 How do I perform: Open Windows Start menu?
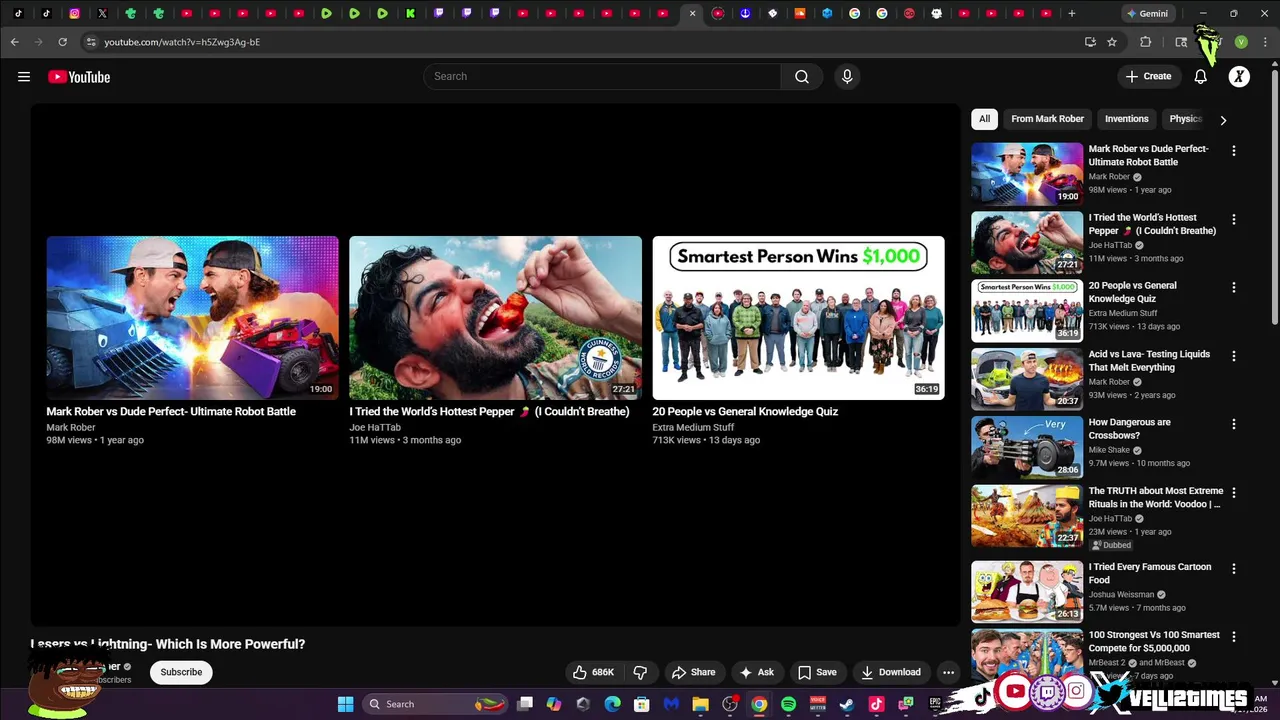pyautogui.click(x=345, y=704)
